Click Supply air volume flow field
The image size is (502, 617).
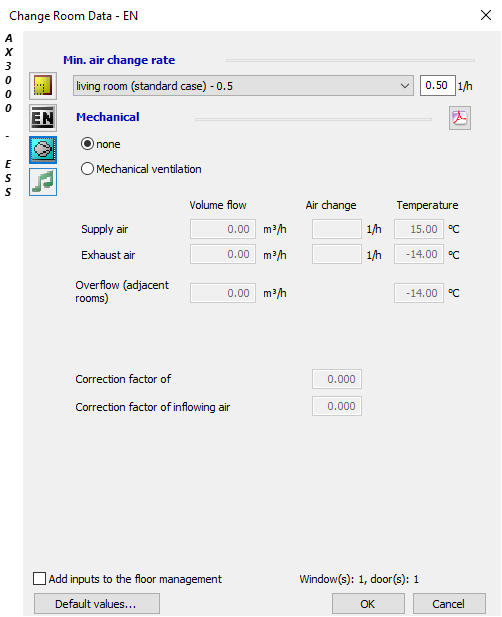[x=223, y=229]
